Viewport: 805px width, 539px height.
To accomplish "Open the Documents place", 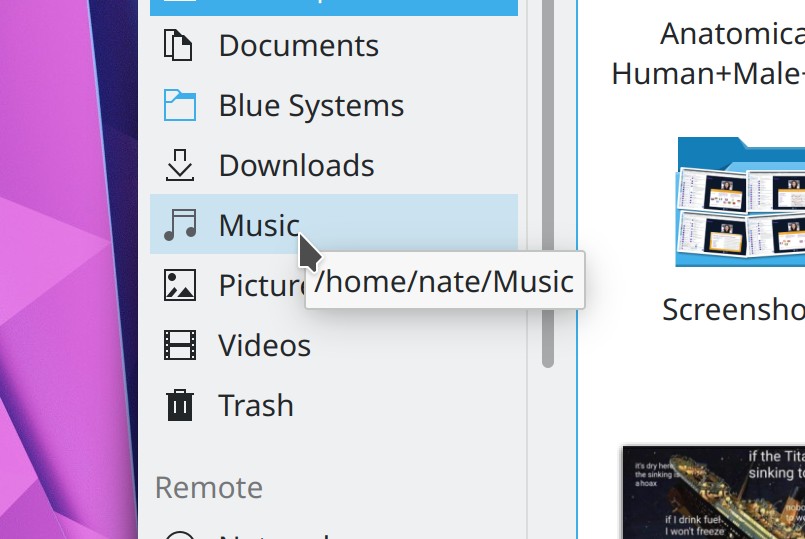I will [x=298, y=46].
